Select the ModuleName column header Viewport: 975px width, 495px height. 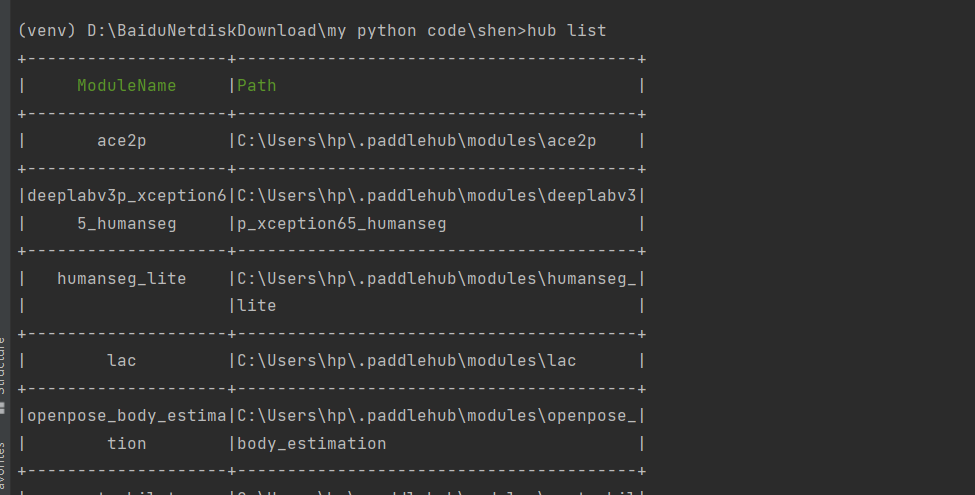[127, 86]
